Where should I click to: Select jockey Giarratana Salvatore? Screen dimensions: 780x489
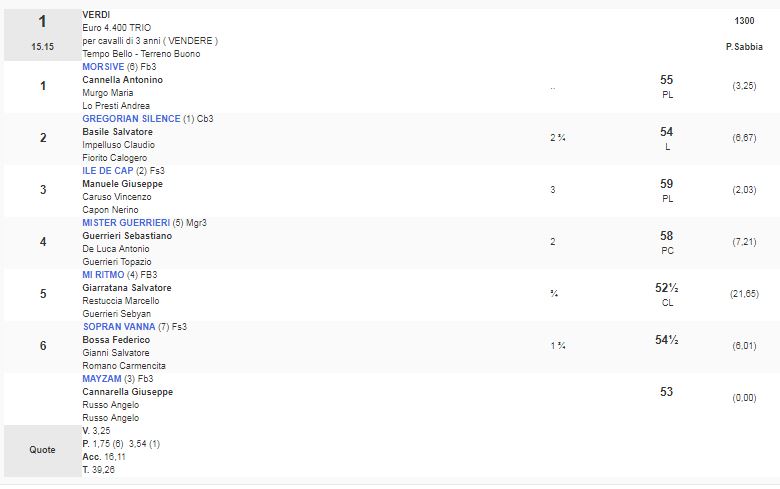pyautogui.click(x=127, y=287)
